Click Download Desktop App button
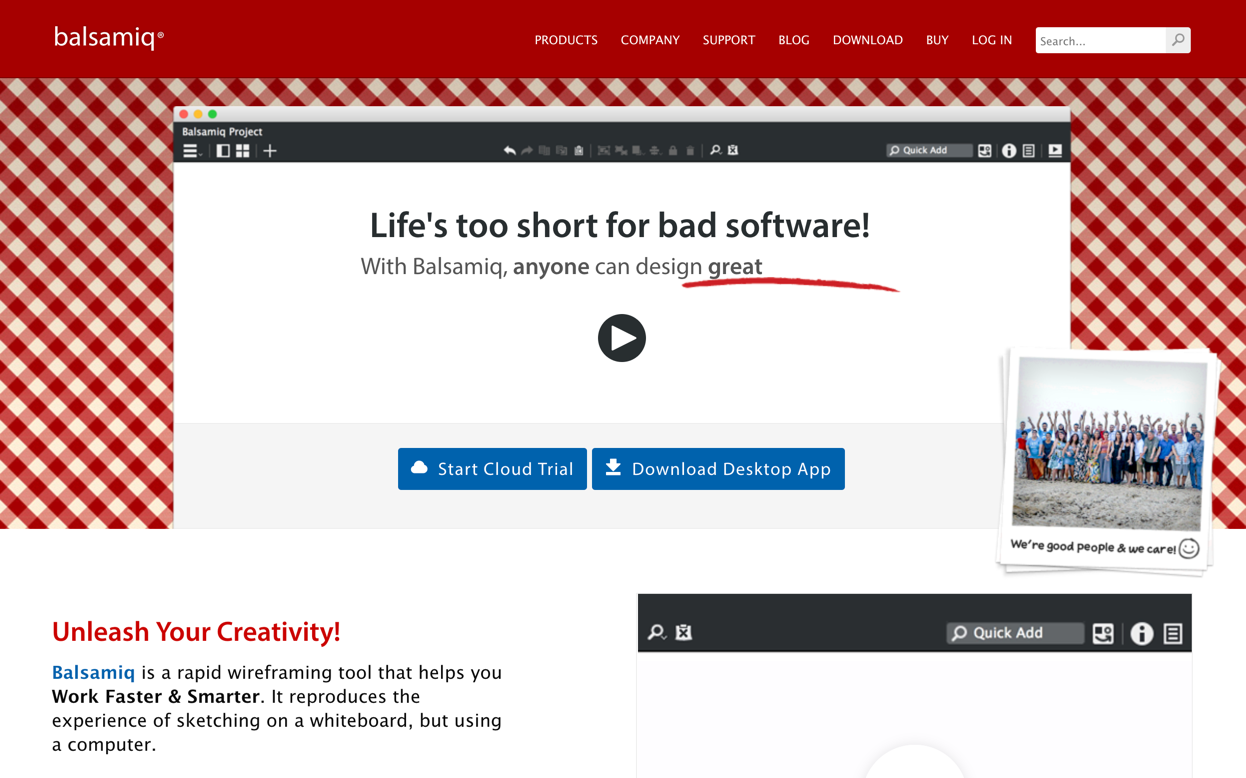 pos(718,469)
